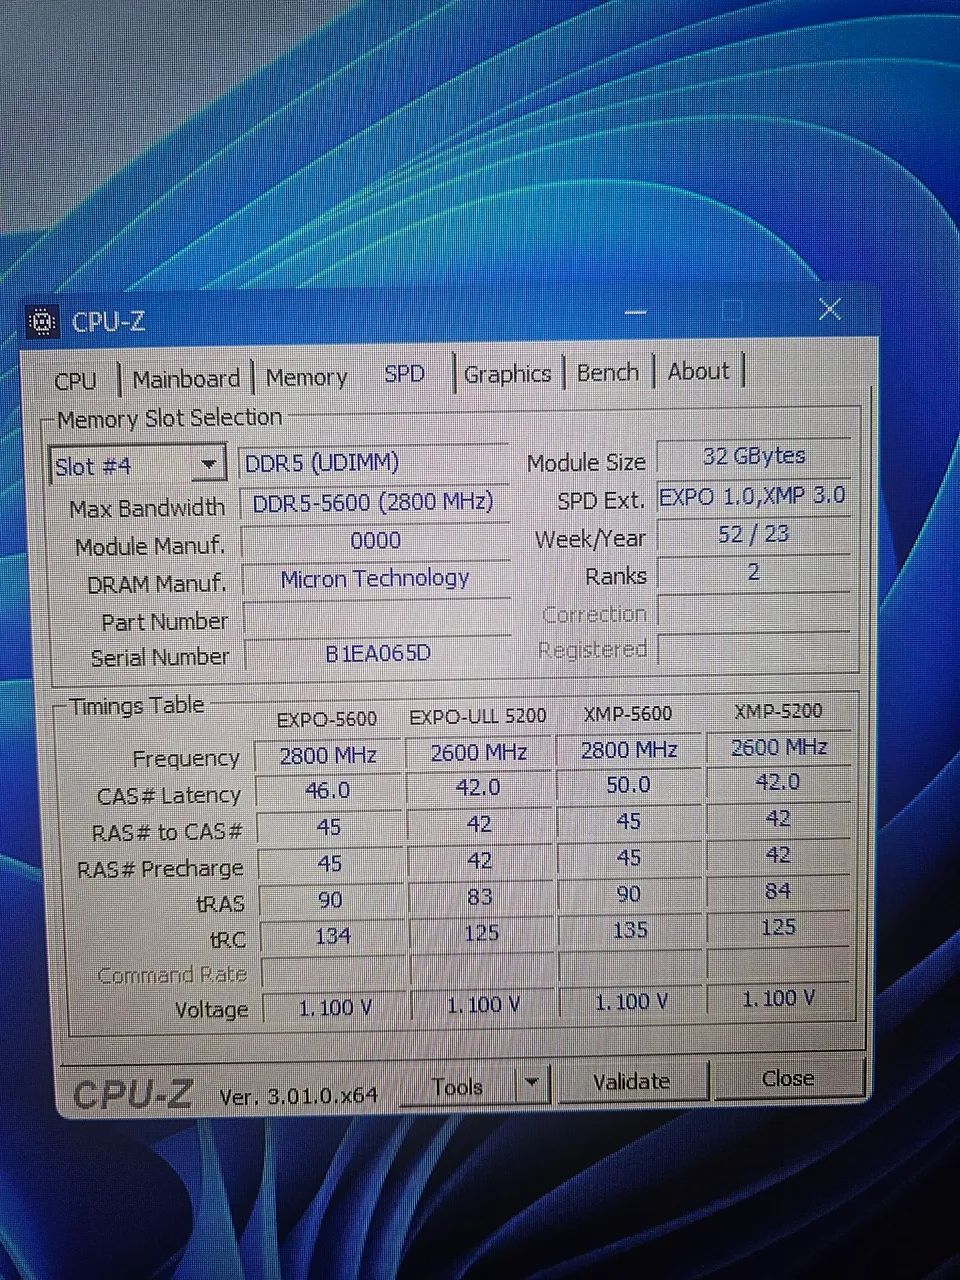This screenshot has height=1280, width=960.
Task: Click the Validate button
Action: pos(632,1082)
